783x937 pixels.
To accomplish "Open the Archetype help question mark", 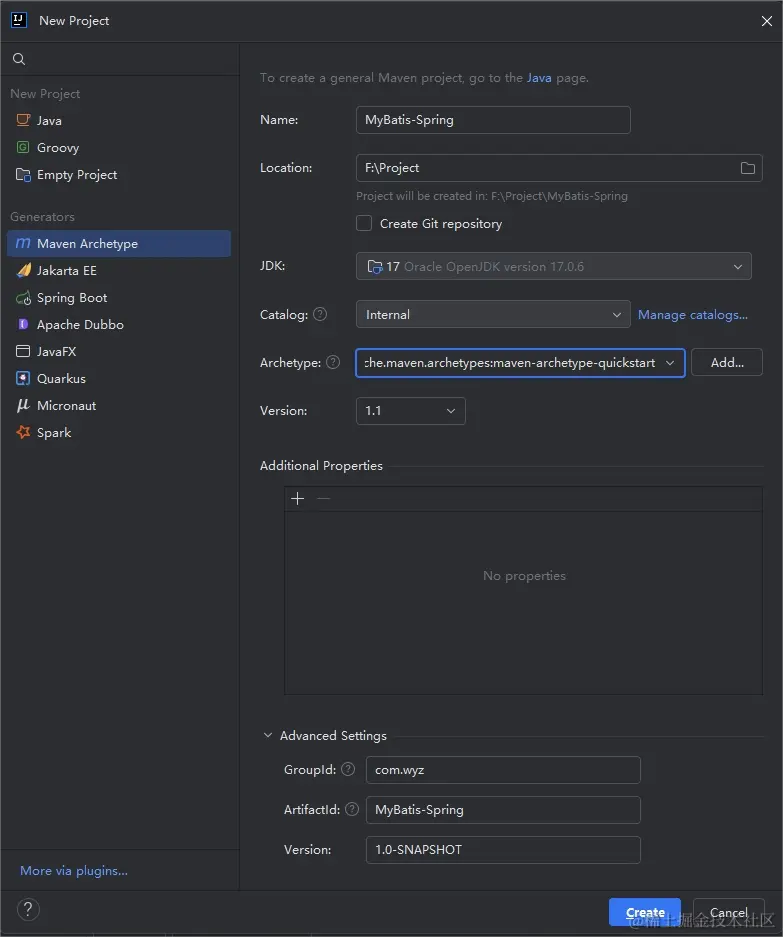I will pyautogui.click(x=333, y=362).
